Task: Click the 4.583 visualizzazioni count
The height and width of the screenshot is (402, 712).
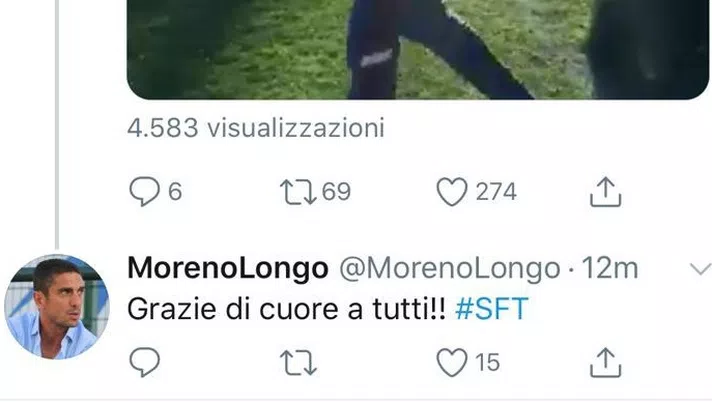Action: pos(256,128)
